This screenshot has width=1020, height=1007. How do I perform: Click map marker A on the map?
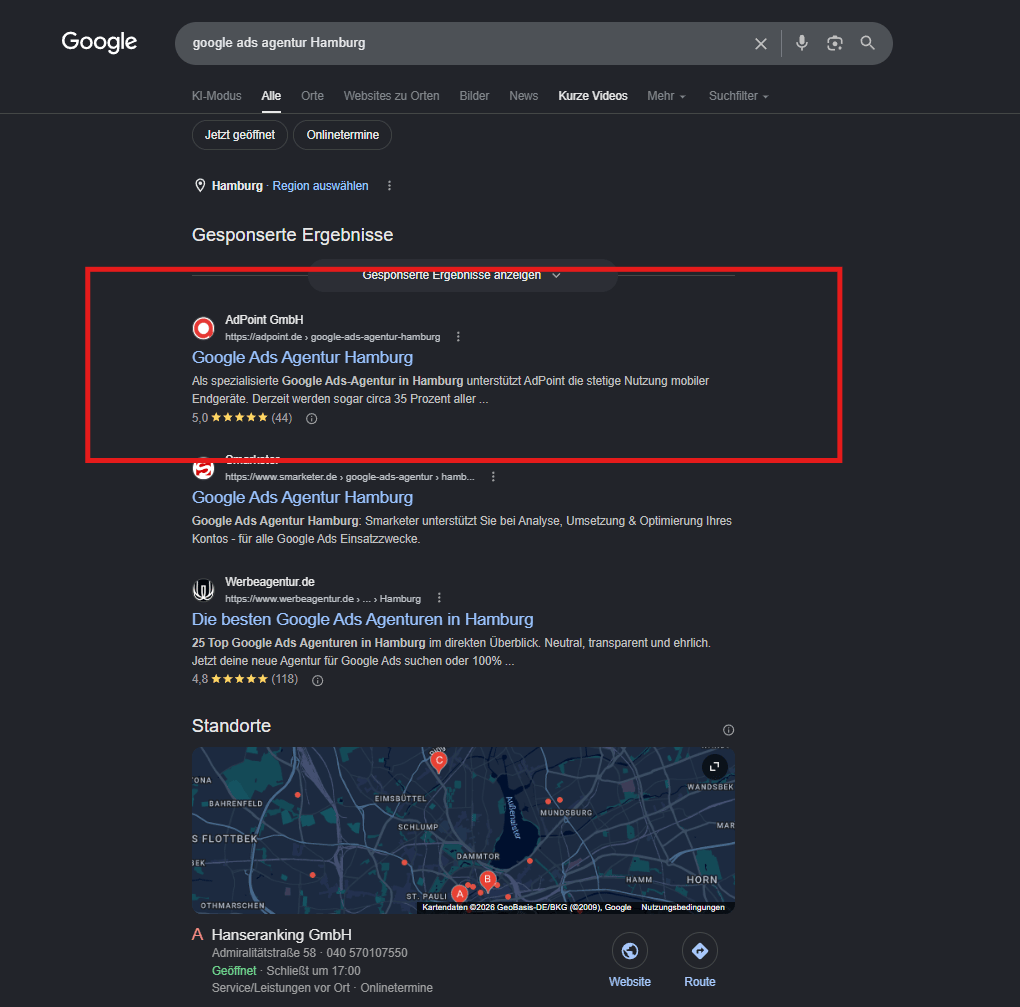tap(460, 894)
